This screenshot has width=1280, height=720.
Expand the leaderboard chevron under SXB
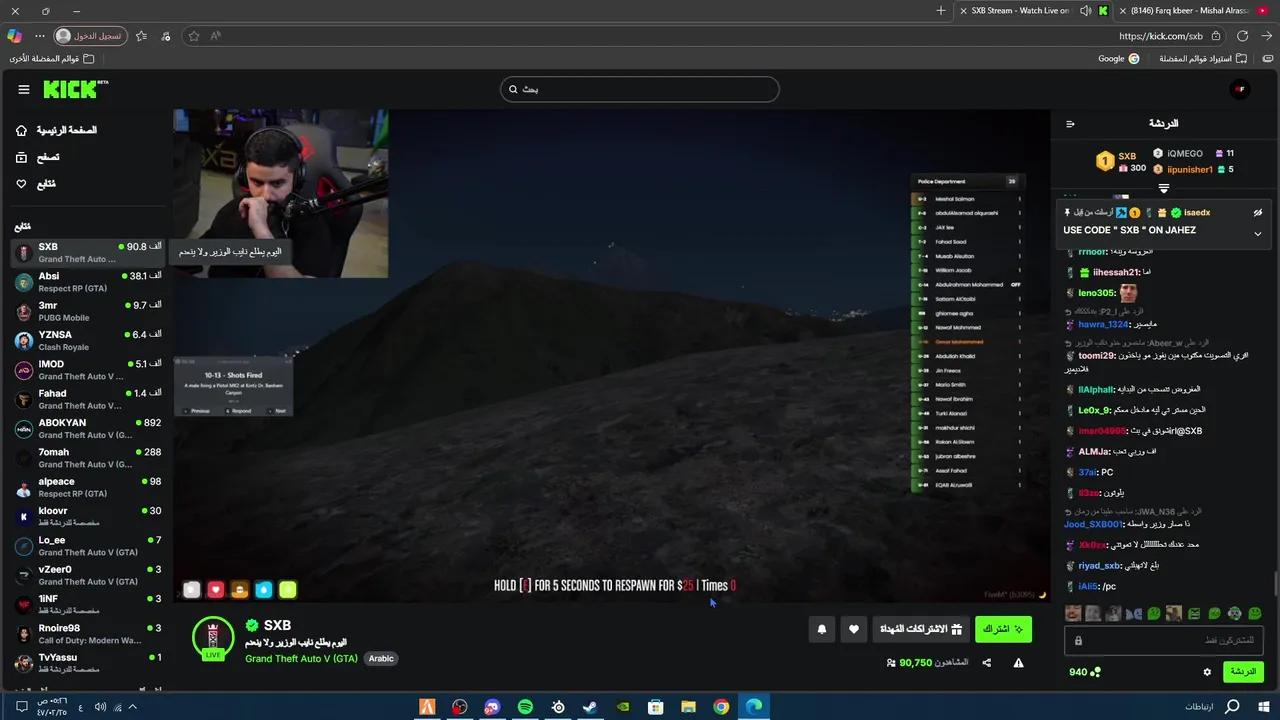pyautogui.click(x=1163, y=188)
